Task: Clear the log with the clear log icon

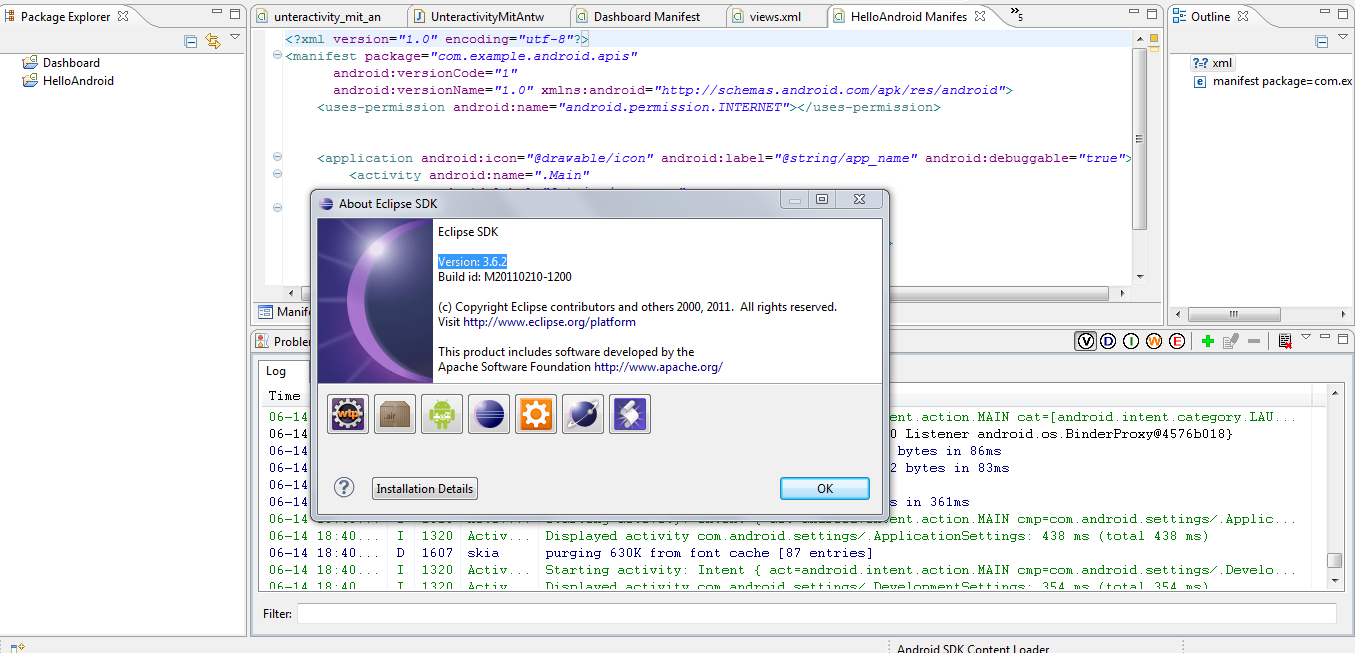Action: coord(1284,341)
